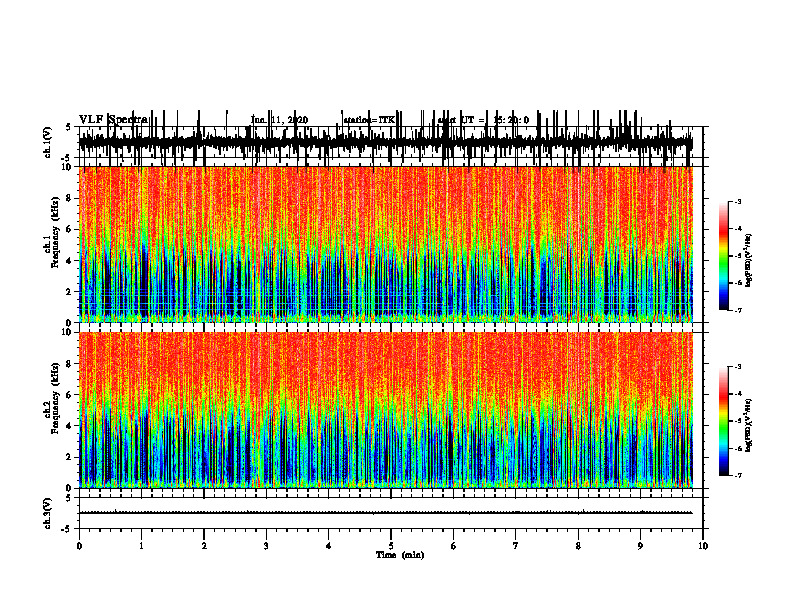Viewport: 792px width, 612px height.
Task: Click the ch.1 spectrogram panel
Action: pos(386,244)
